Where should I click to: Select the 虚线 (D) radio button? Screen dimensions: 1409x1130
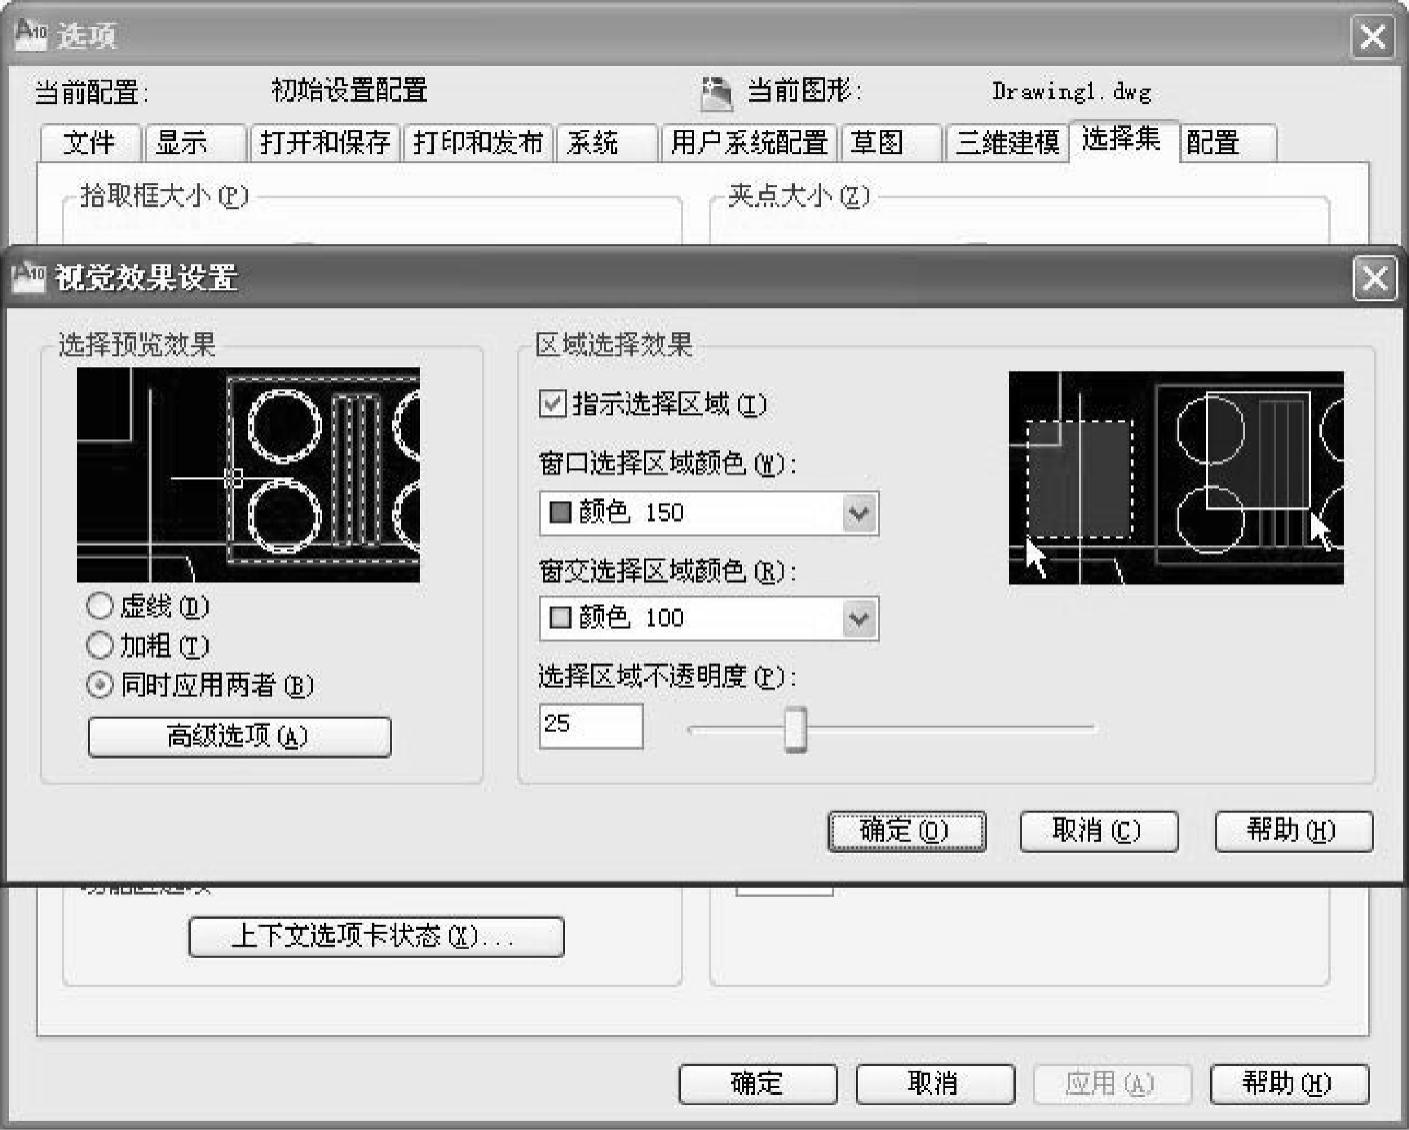(100, 606)
